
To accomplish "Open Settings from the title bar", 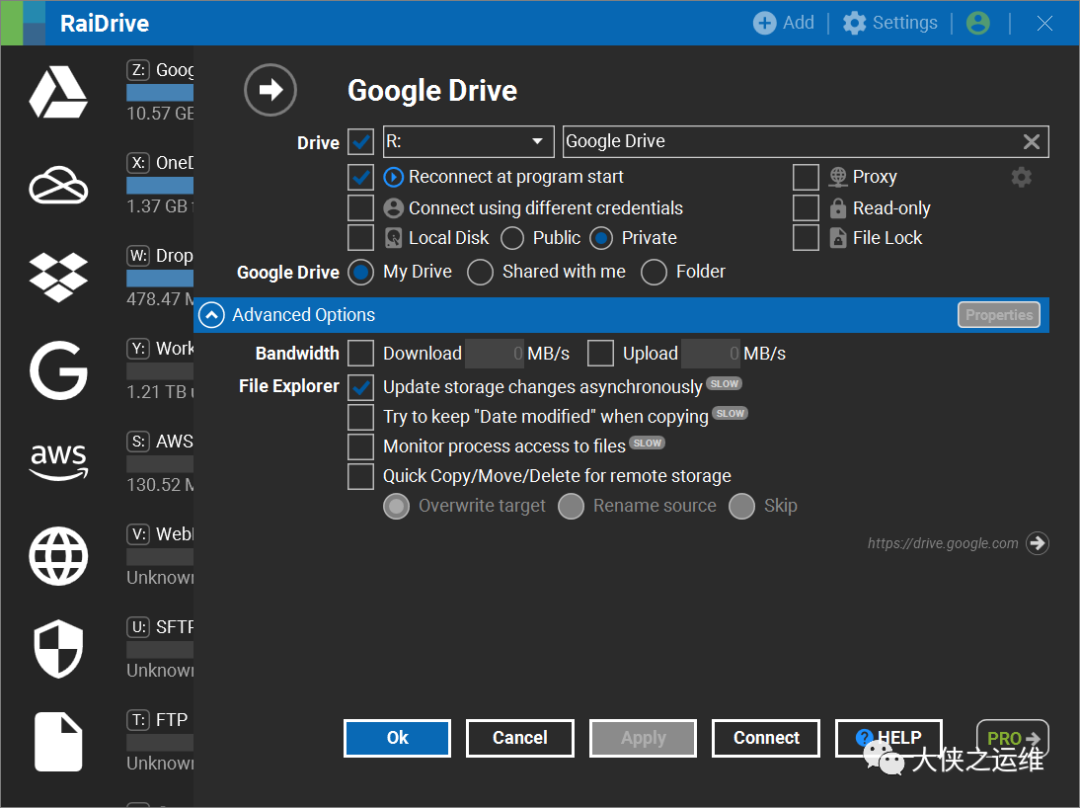I will point(890,23).
